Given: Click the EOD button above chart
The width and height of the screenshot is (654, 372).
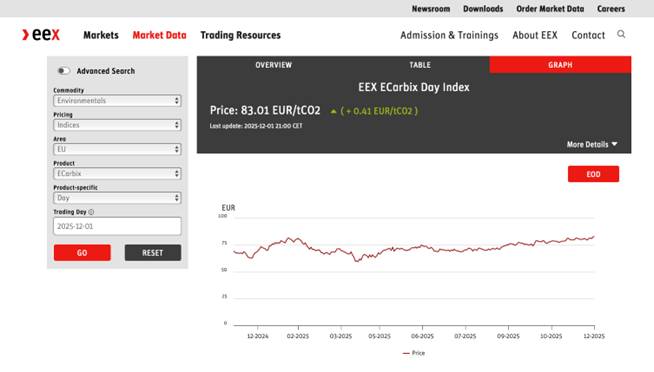Looking at the screenshot, I should coord(593,174).
